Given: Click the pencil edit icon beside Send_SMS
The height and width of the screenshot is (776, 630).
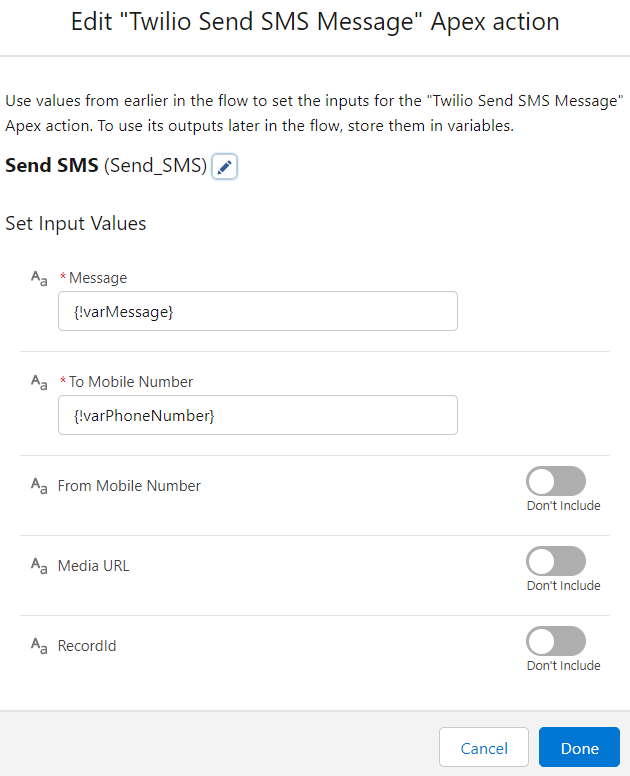Looking at the screenshot, I should (224, 166).
